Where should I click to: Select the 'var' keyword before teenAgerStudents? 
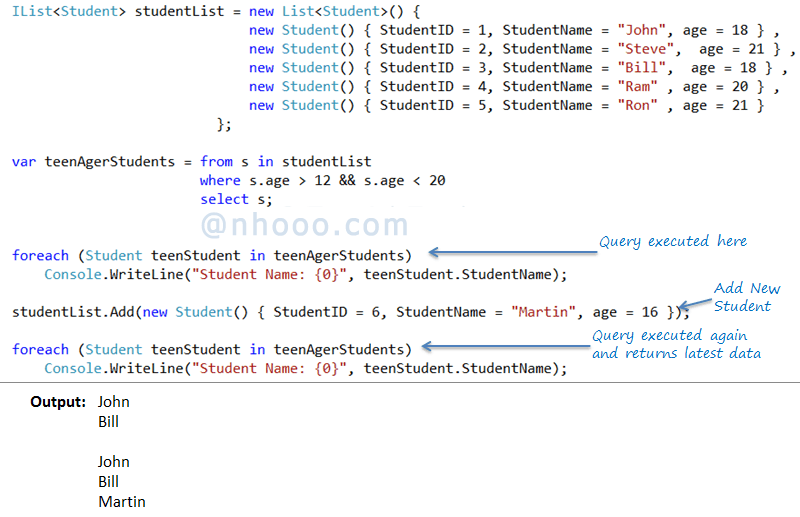click(x=24, y=162)
